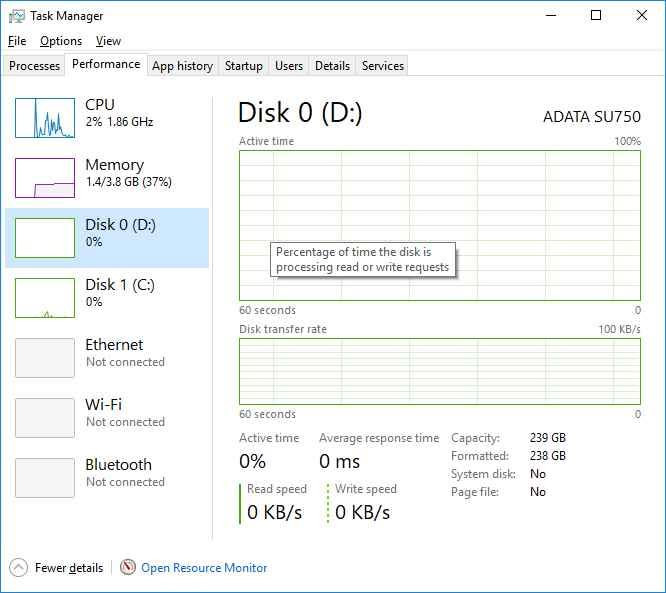Click the Task Manager title bar icon

coord(17,16)
